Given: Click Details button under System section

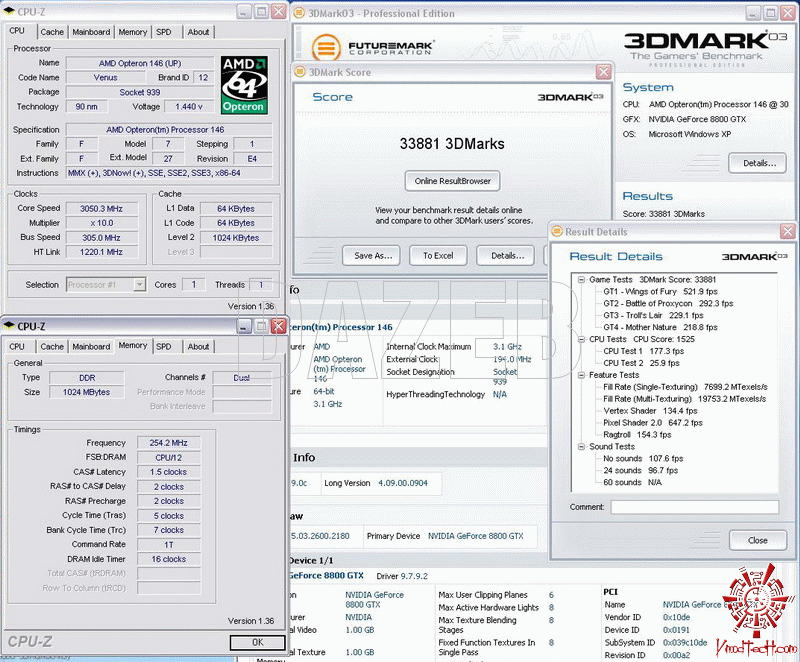Looking at the screenshot, I should tap(759, 163).
